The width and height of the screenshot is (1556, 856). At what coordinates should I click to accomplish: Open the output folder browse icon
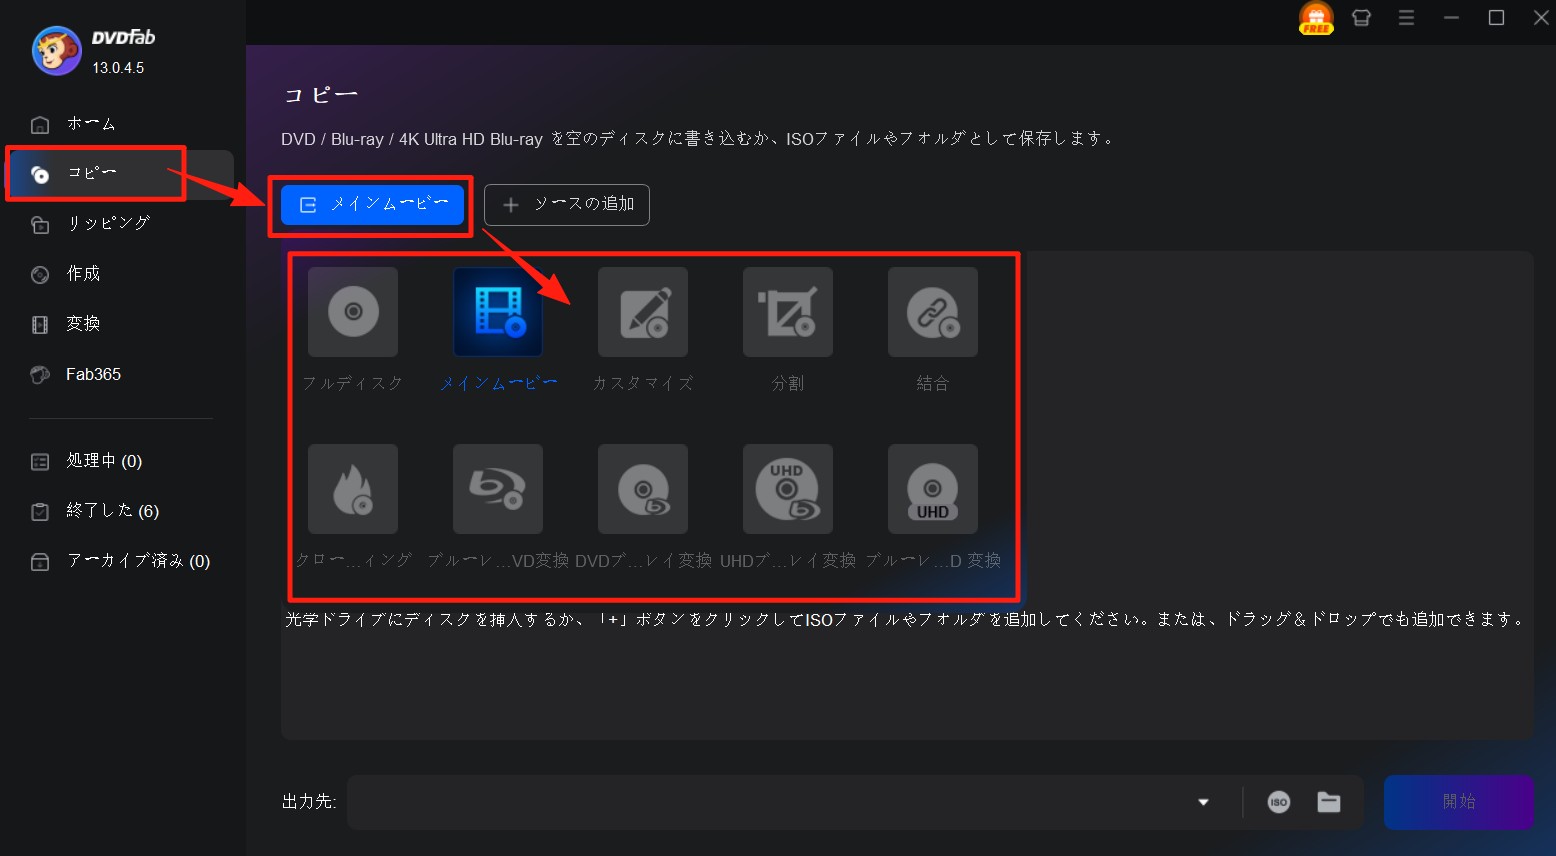1328,802
